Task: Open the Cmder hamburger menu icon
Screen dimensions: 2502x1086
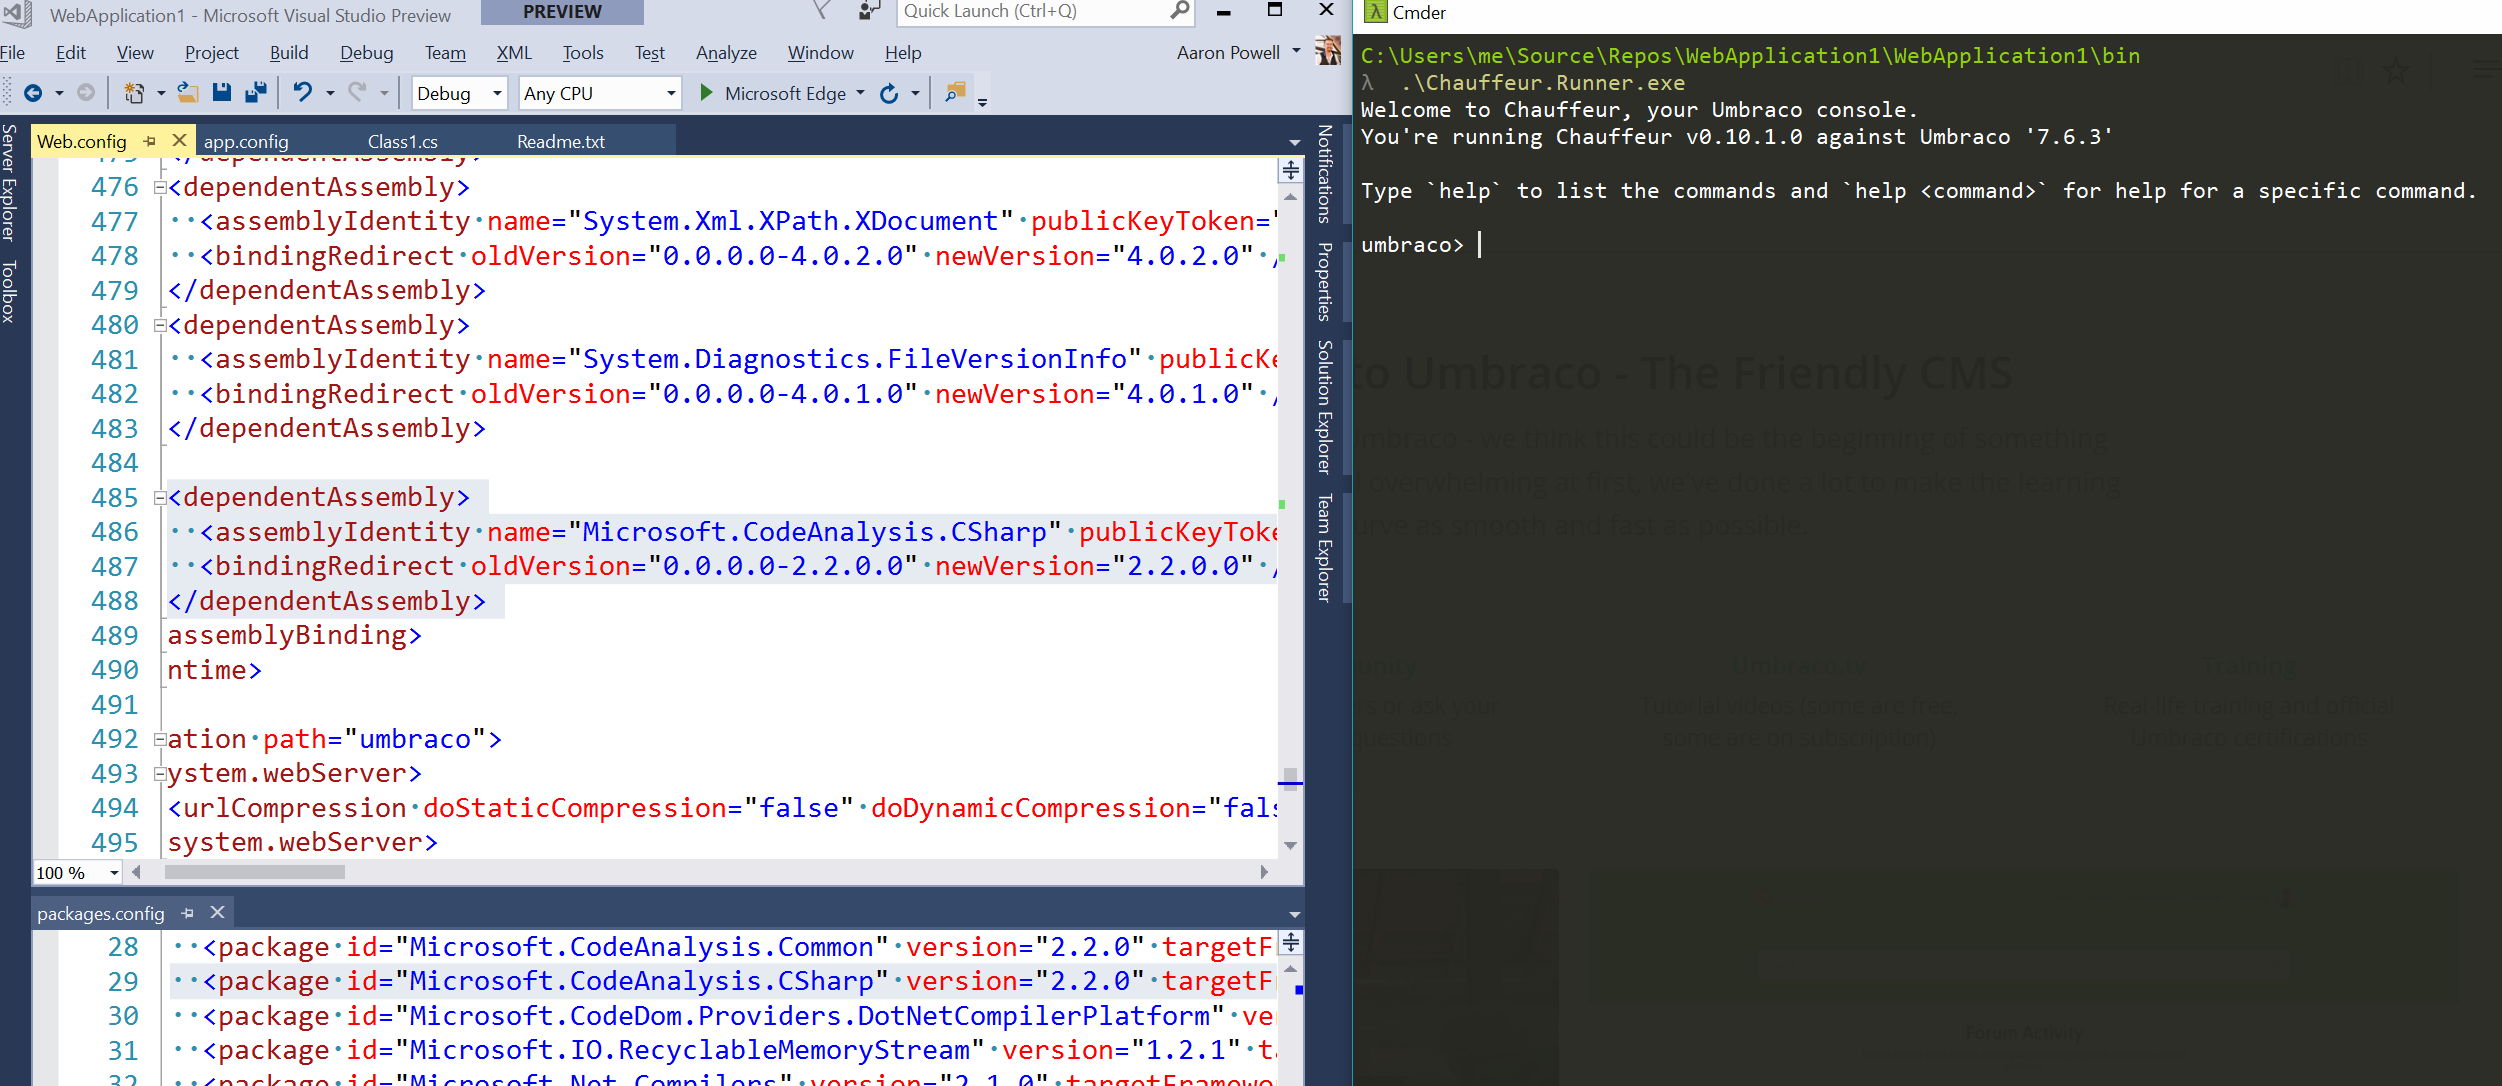Action: (x=2485, y=70)
